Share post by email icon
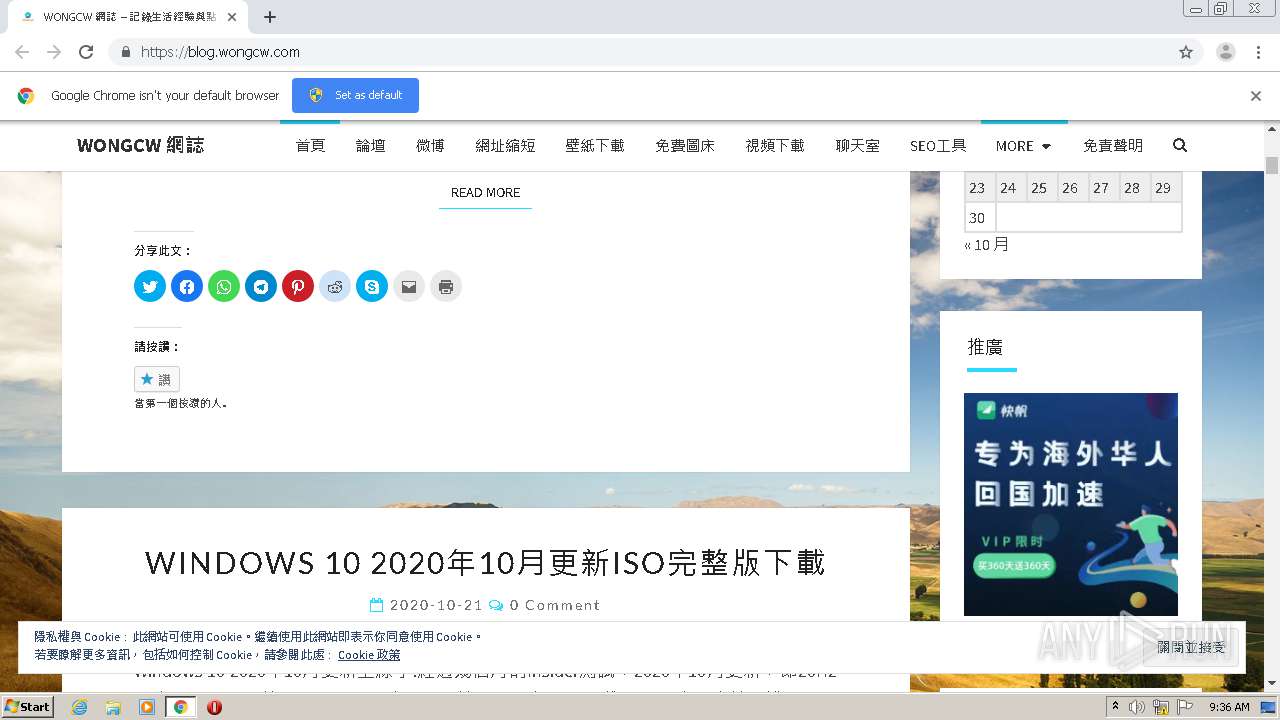Screen dimensions: 1280x720 [x=409, y=287]
